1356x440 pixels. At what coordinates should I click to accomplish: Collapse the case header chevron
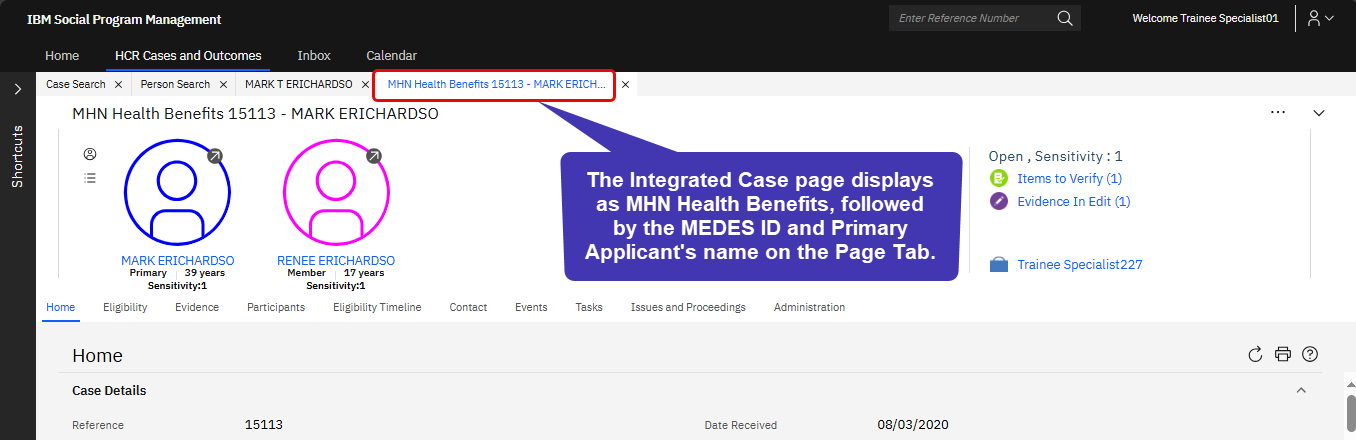[x=1319, y=113]
